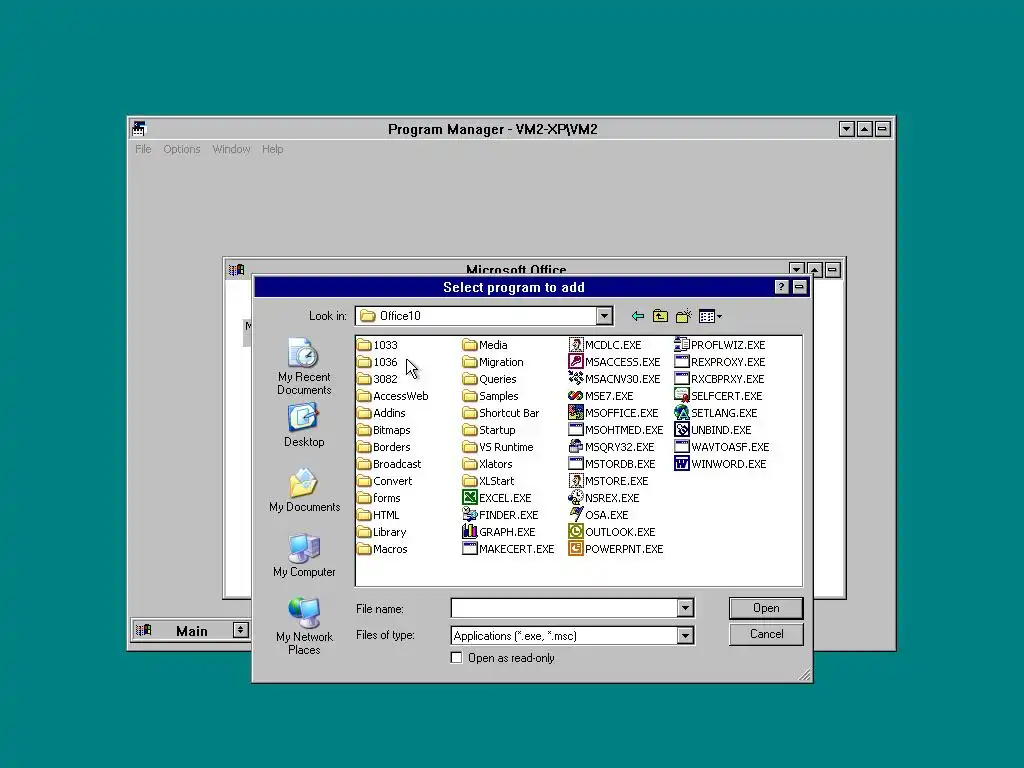Click dialog resize grip corner
The height and width of the screenshot is (768, 1024).
click(805, 675)
